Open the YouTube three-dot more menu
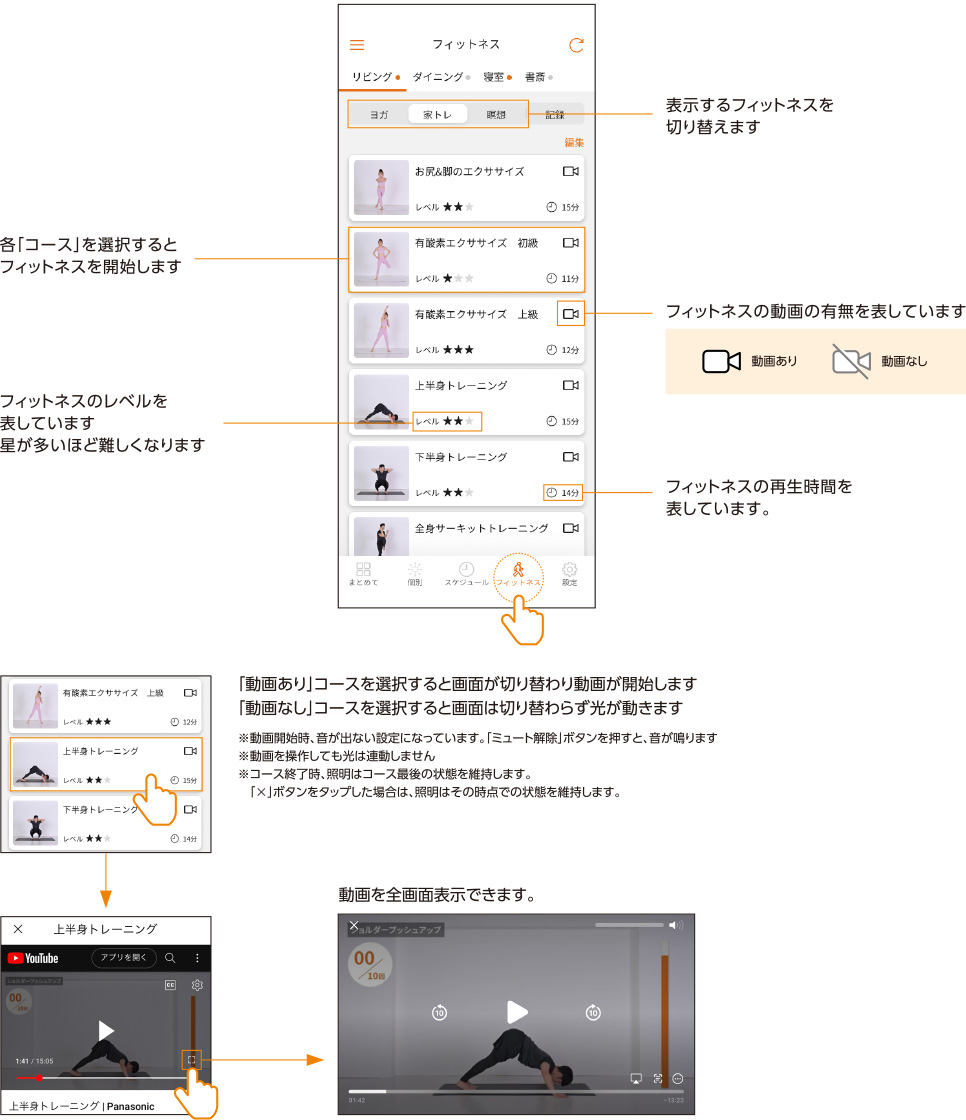 (x=197, y=958)
